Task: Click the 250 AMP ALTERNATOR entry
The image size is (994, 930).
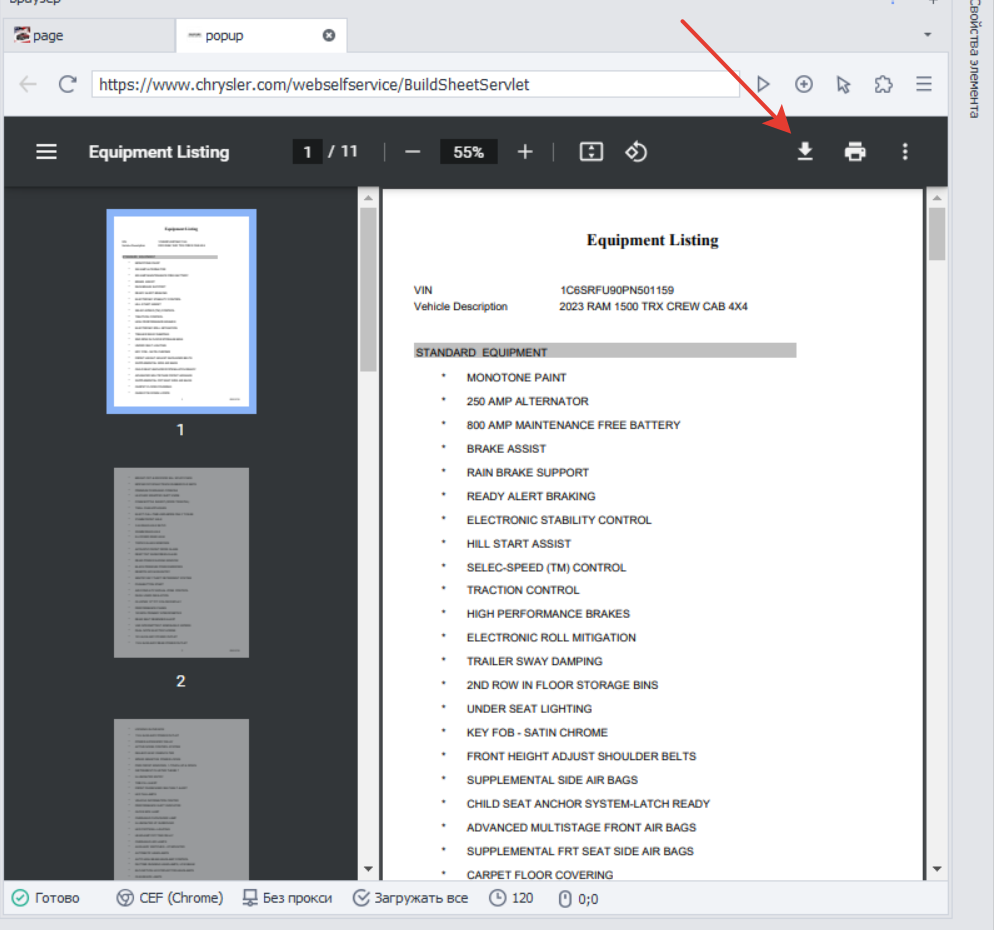Action: point(527,401)
